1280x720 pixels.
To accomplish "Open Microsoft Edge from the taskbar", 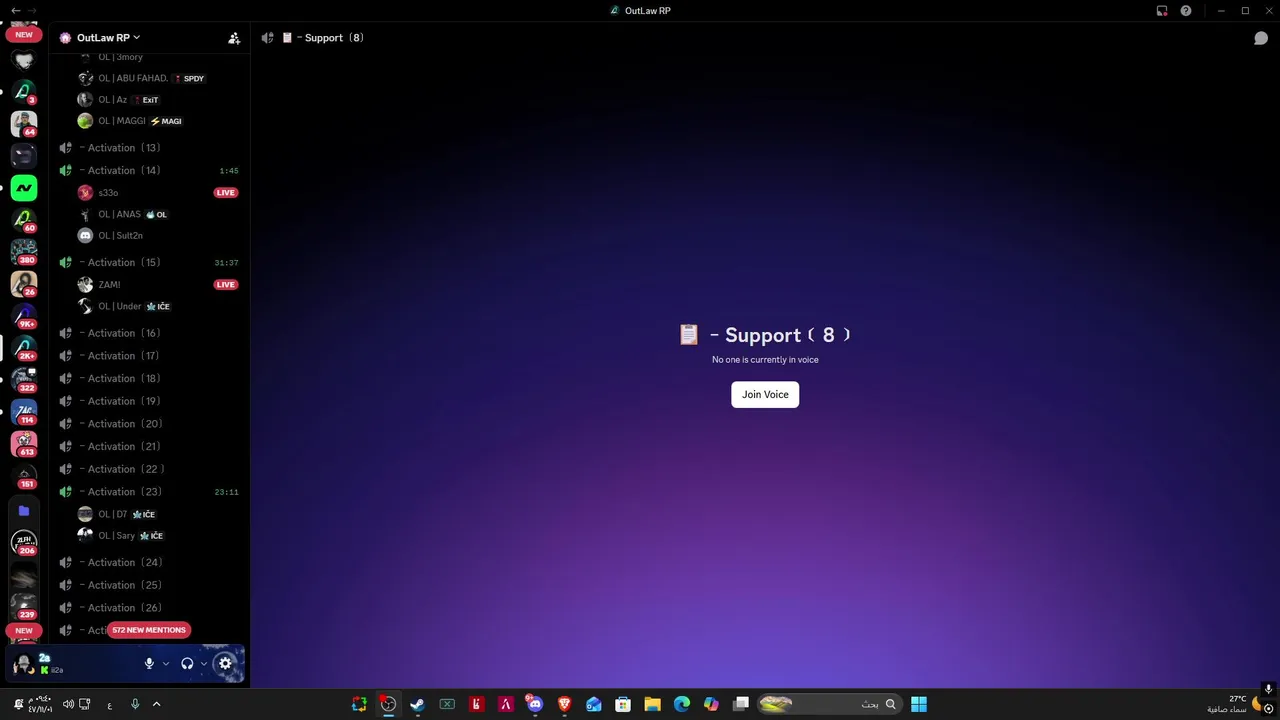I will tap(682, 704).
